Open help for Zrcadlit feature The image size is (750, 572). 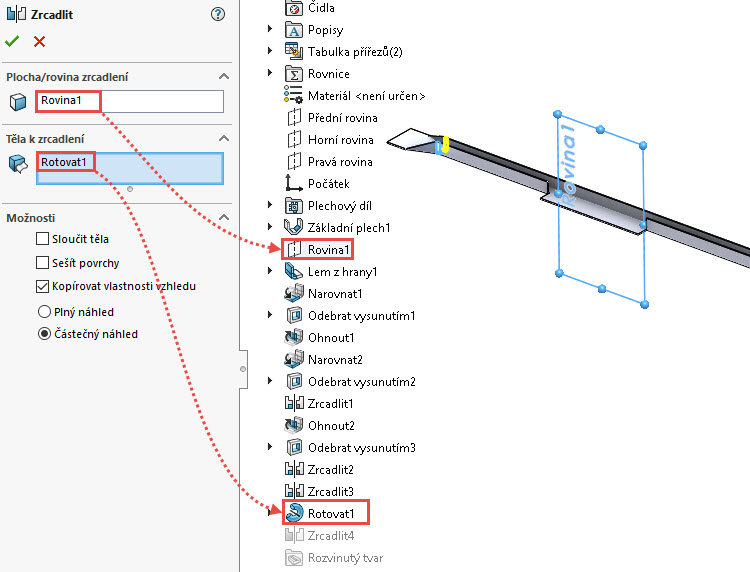coord(218,14)
